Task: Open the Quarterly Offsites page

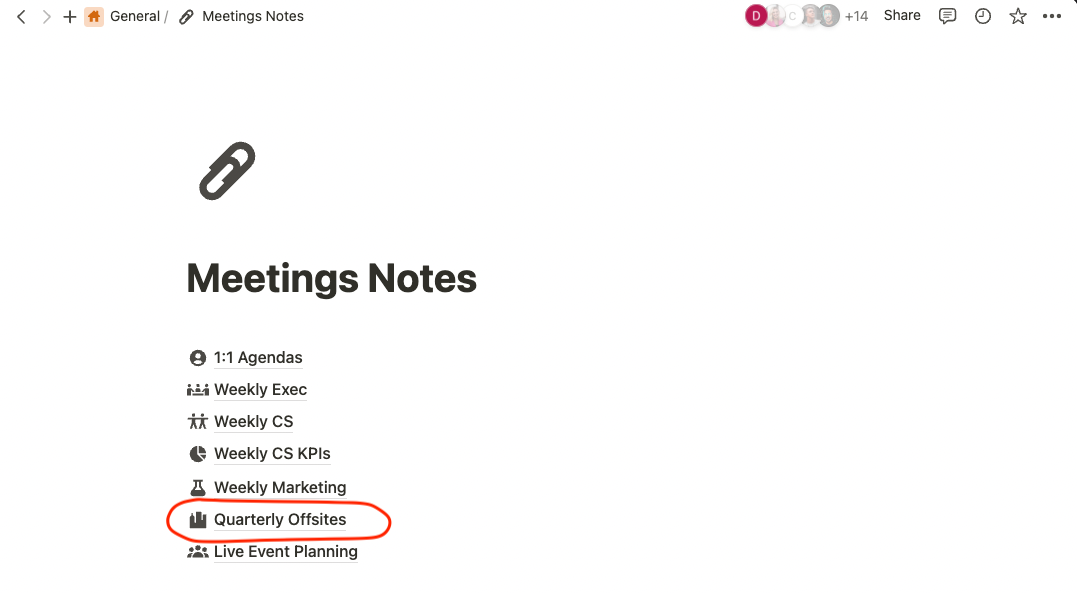Action: (x=280, y=519)
